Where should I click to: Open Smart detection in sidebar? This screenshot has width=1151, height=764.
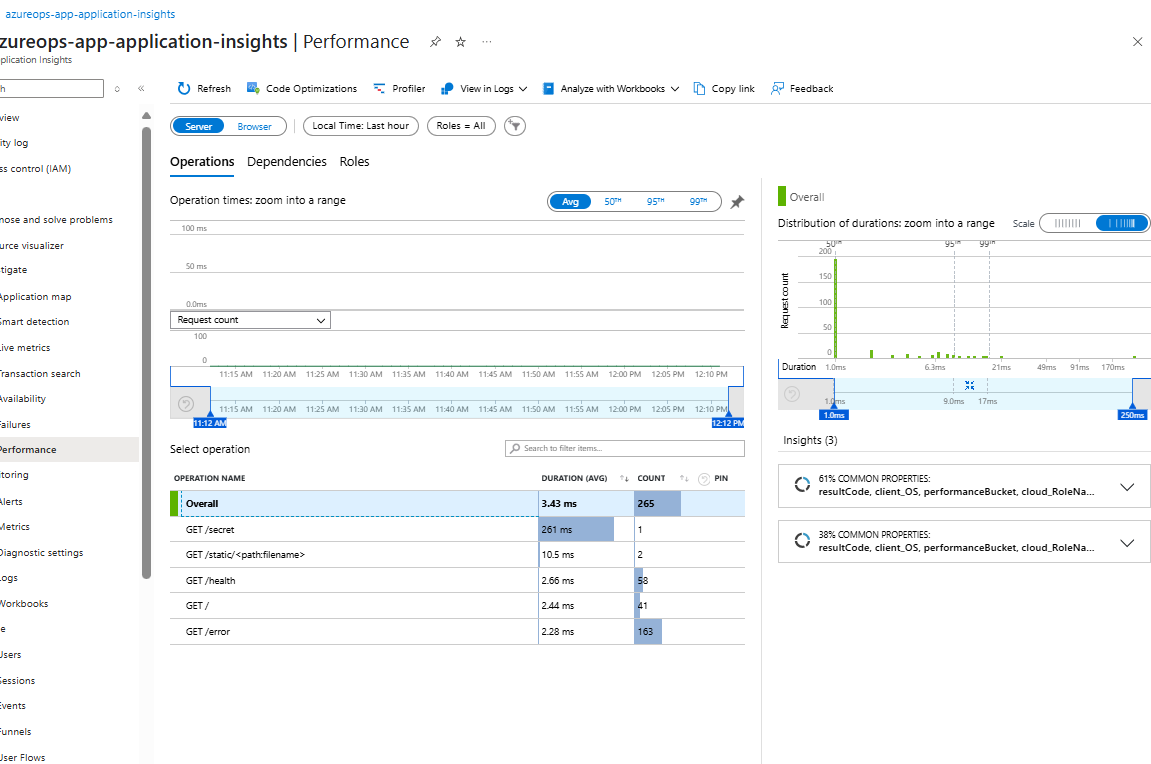34,321
